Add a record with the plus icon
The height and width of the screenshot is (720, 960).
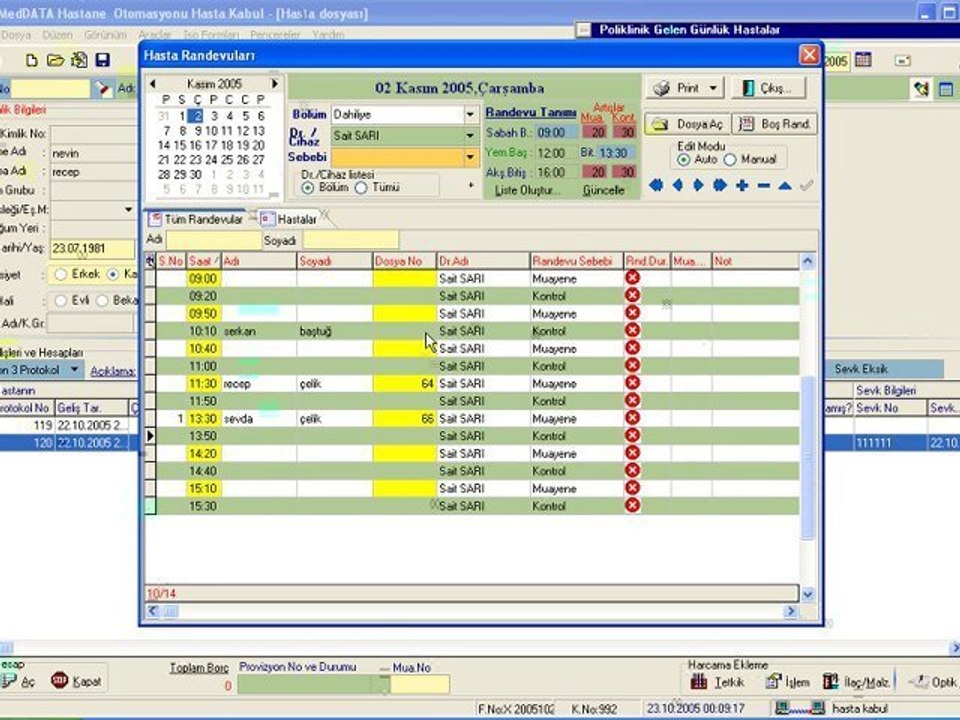[742, 185]
